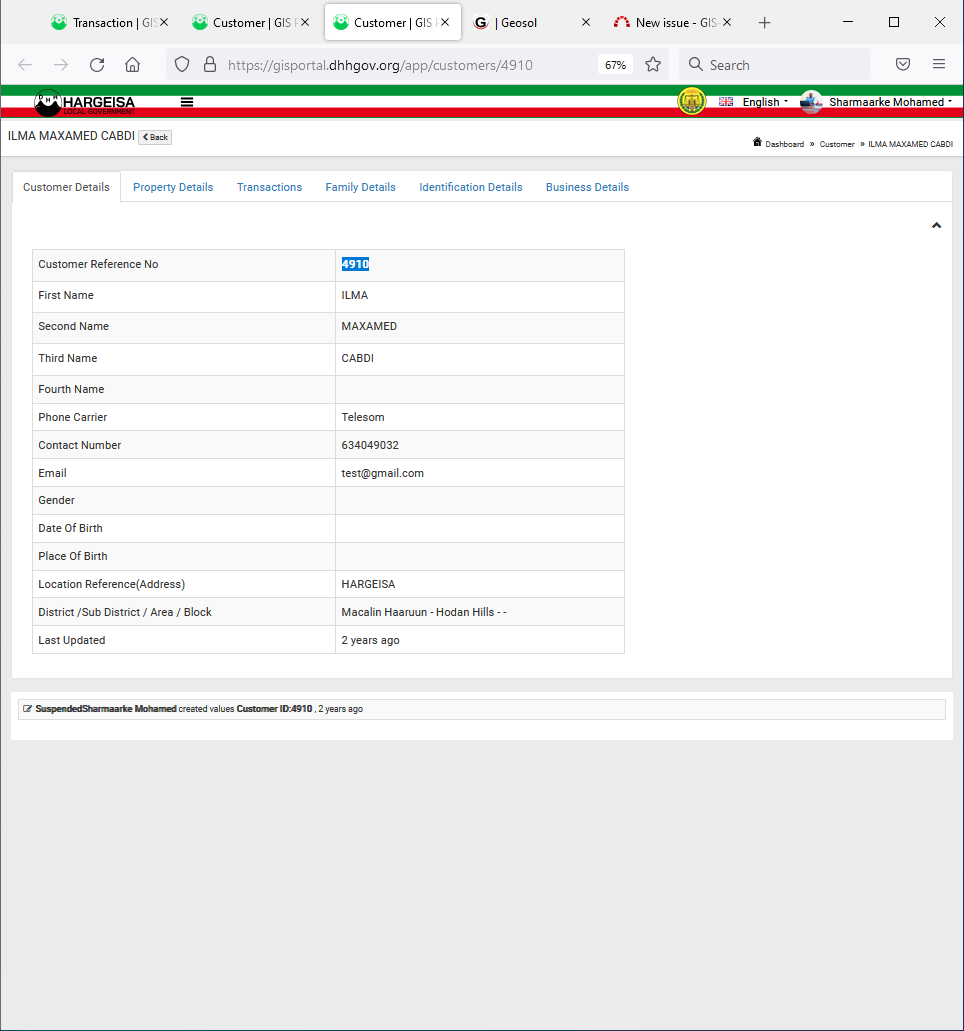Open the Business Details tab
Viewport: 964px width, 1031px height.
click(x=587, y=187)
